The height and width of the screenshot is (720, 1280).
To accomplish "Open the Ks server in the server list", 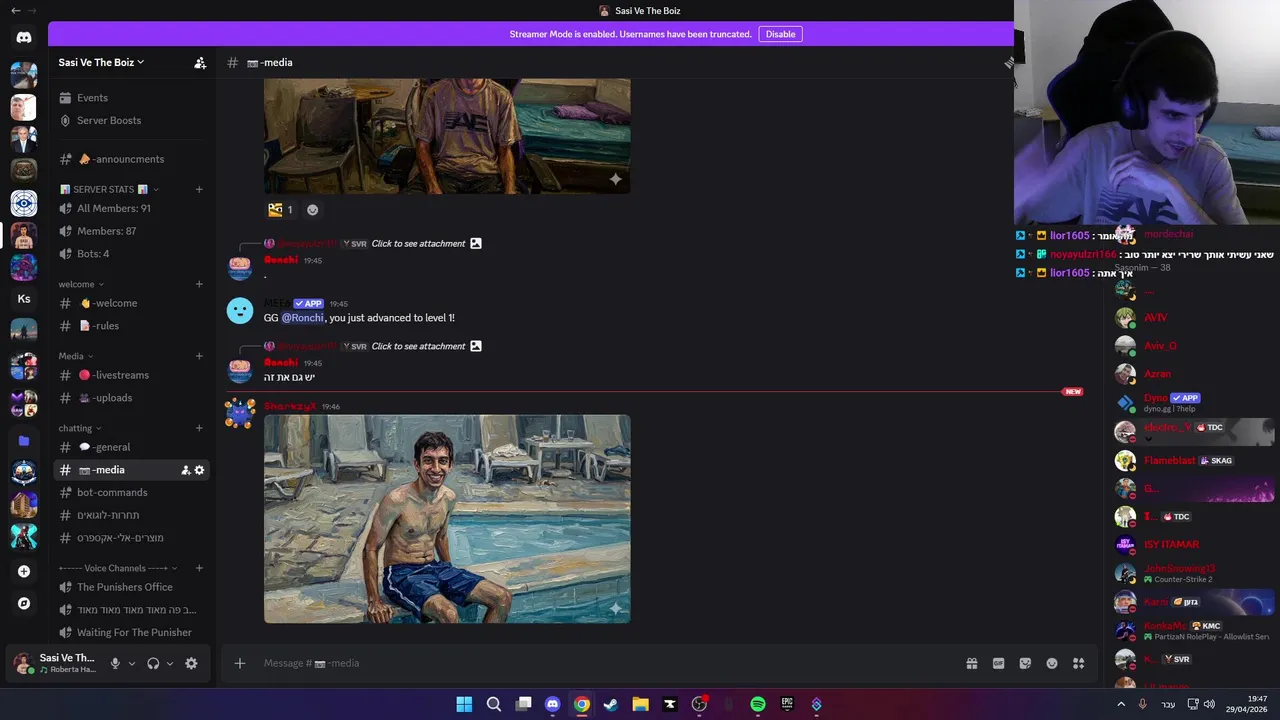I will (24, 299).
